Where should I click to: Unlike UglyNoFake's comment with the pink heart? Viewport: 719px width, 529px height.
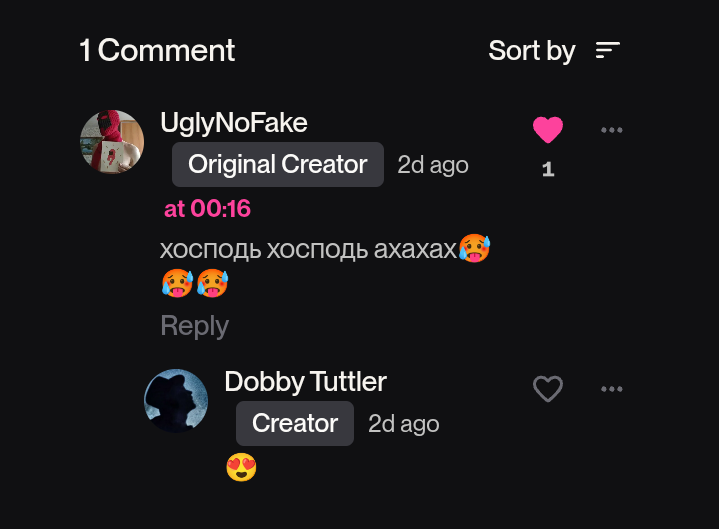point(548,130)
